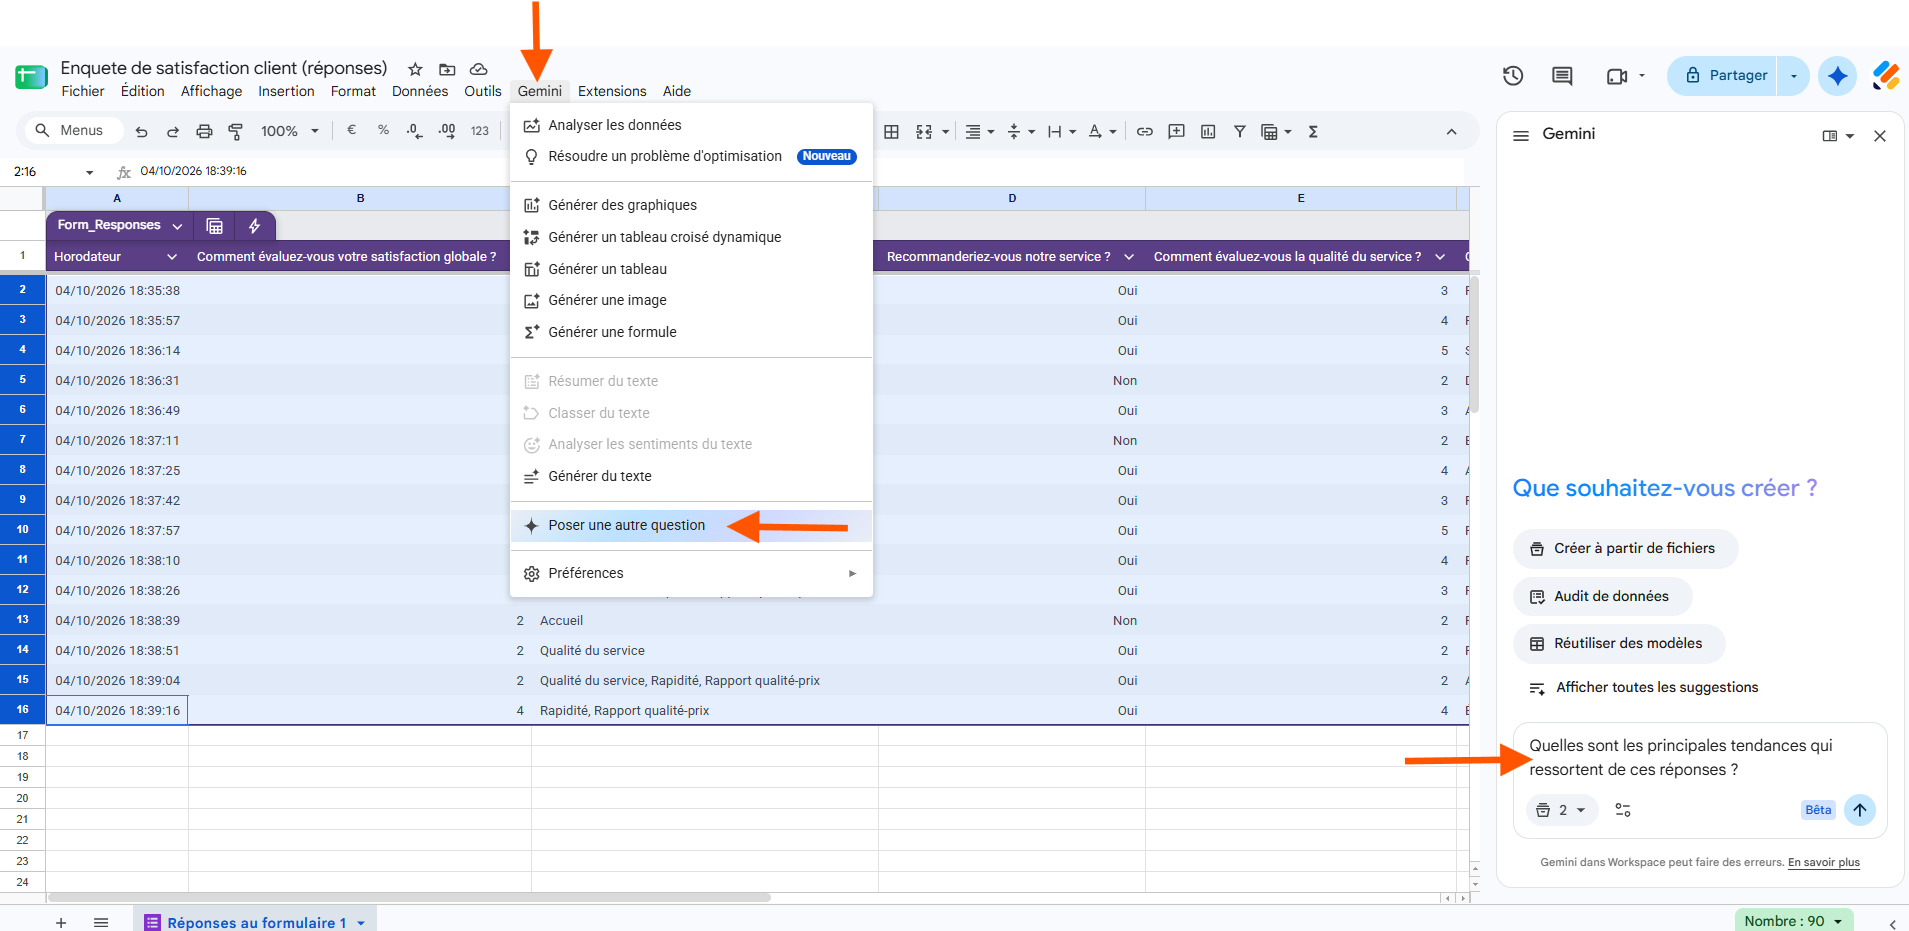Select the Réponses au formulaire 1 tab
This screenshot has width=1909, height=931.
click(255, 922)
